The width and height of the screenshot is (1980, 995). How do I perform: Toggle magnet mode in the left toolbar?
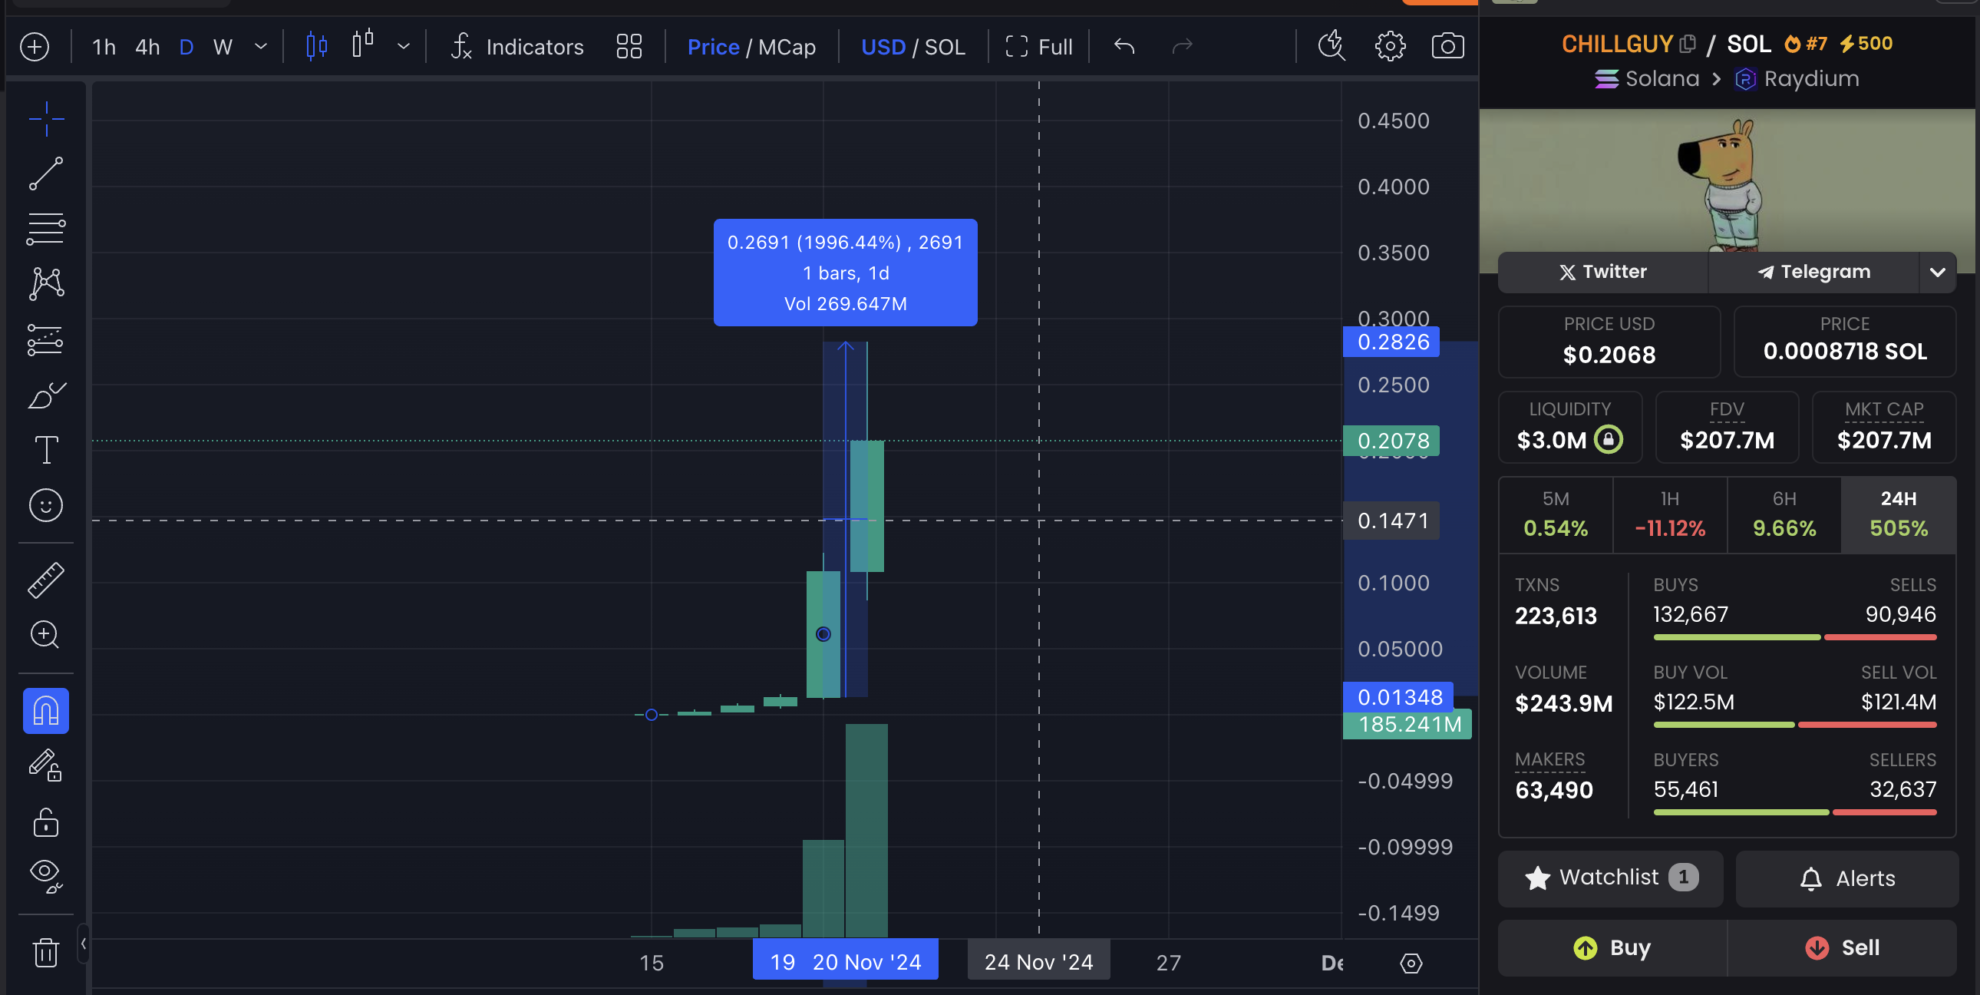pyautogui.click(x=46, y=711)
